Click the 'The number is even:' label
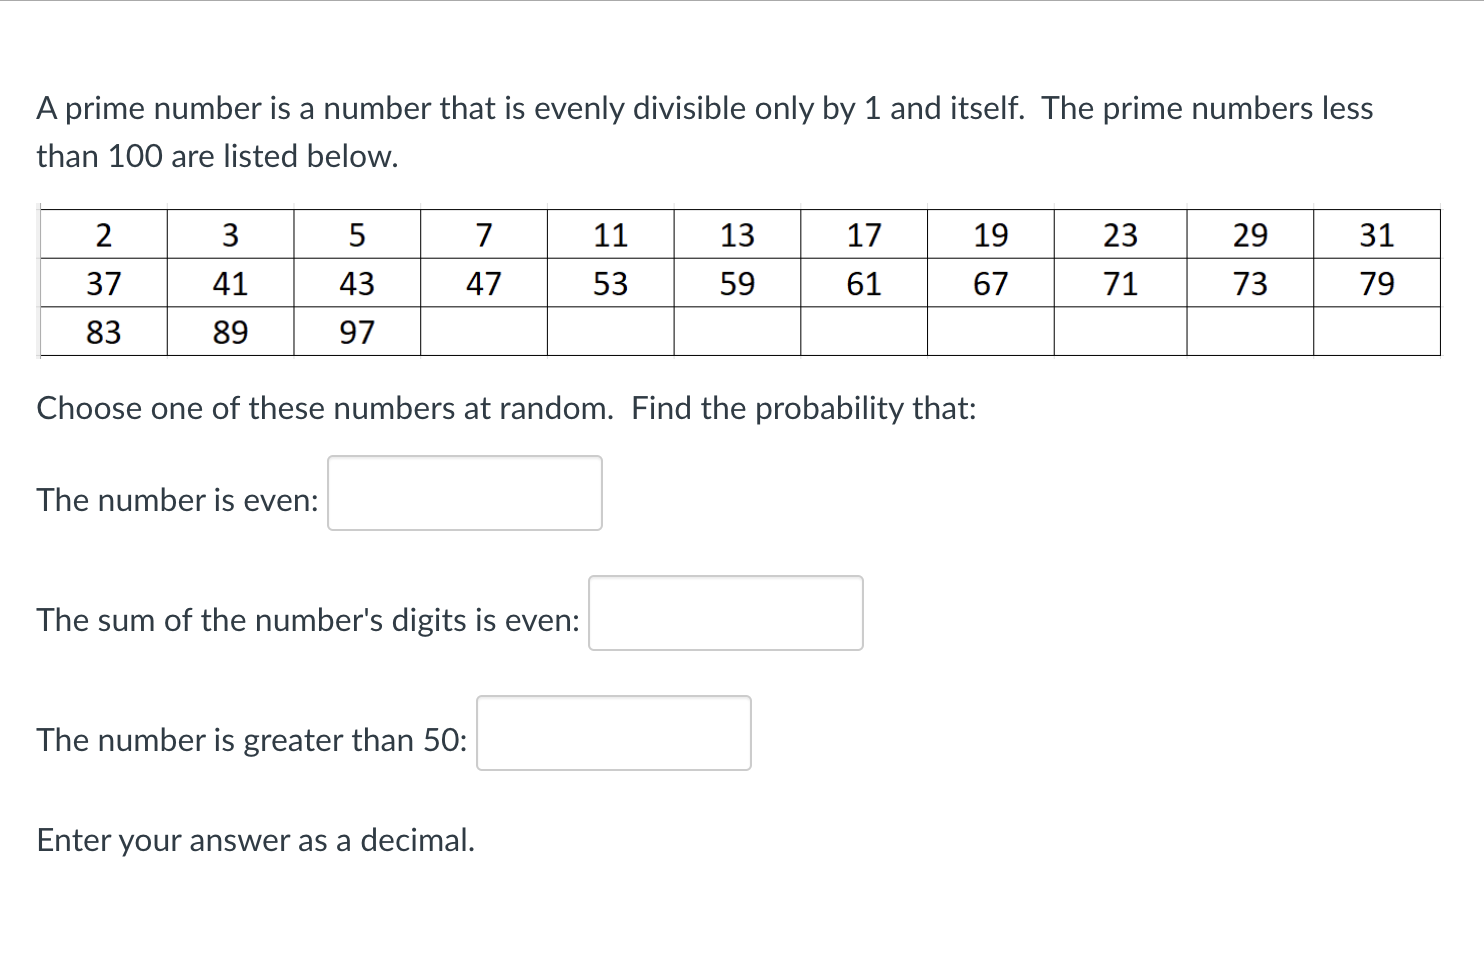1484x968 pixels. [x=176, y=500]
